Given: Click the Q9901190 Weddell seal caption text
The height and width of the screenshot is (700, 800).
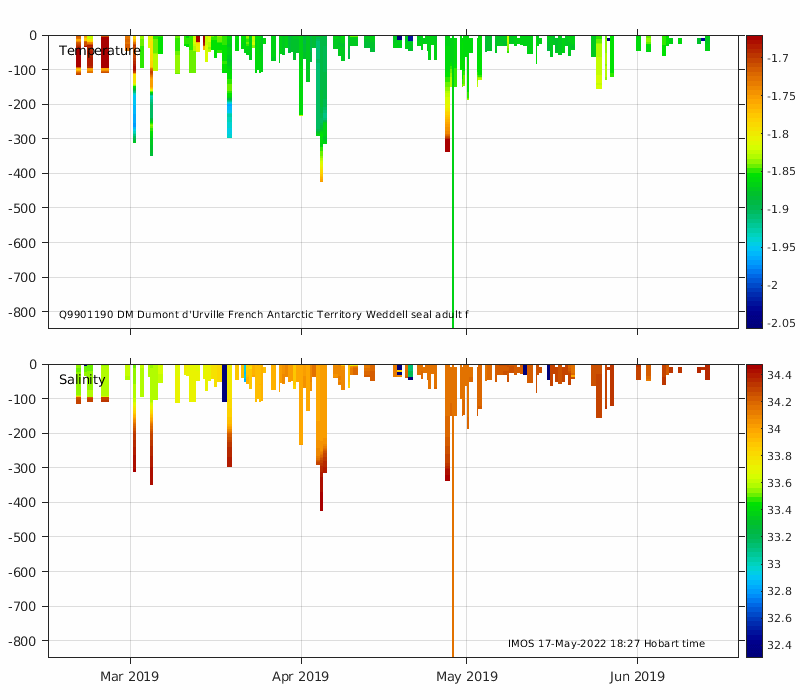Looking at the screenshot, I should click(263, 314).
